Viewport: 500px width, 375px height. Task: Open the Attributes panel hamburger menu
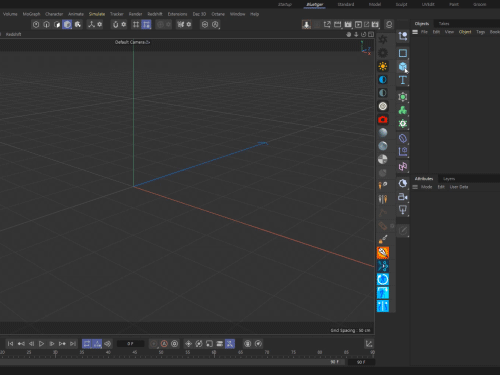click(x=415, y=187)
